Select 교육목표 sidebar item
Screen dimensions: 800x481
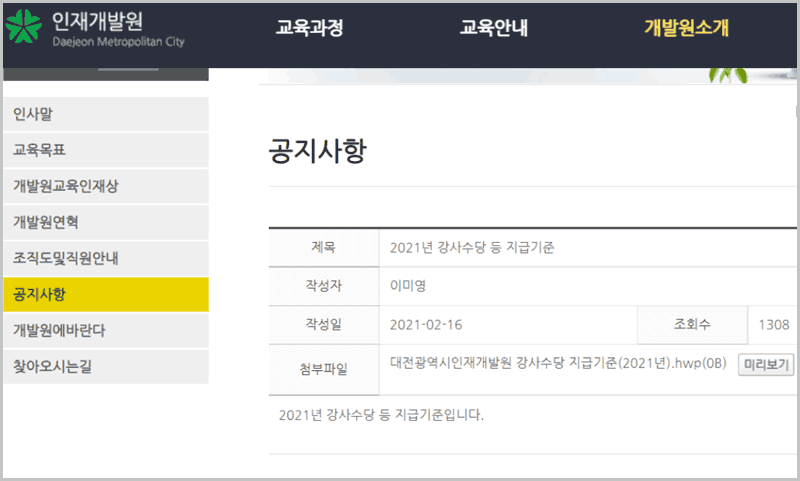click(106, 150)
